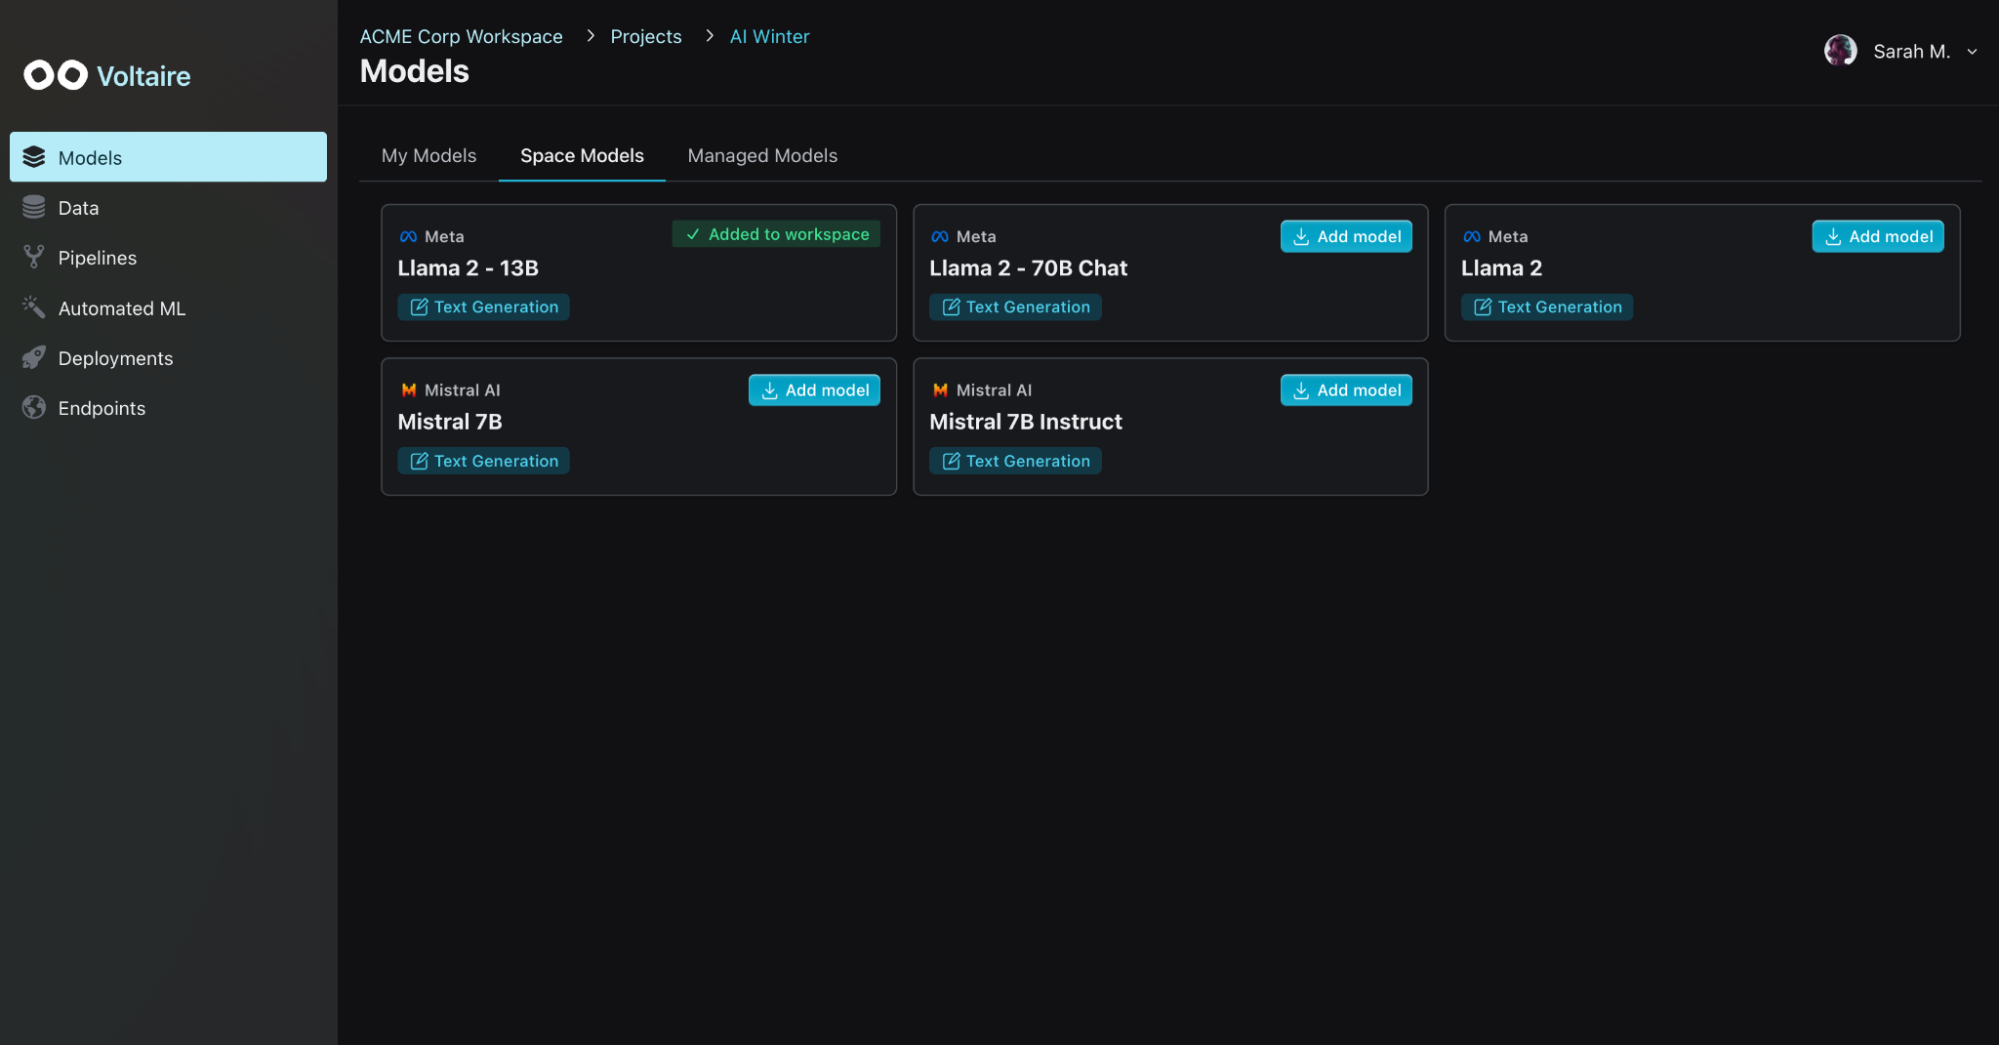The width and height of the screenshot is (1999, 1046).
Task: Click Mistral AI logo on Mistral 7B Instruct card
Action: coord(940,390)
